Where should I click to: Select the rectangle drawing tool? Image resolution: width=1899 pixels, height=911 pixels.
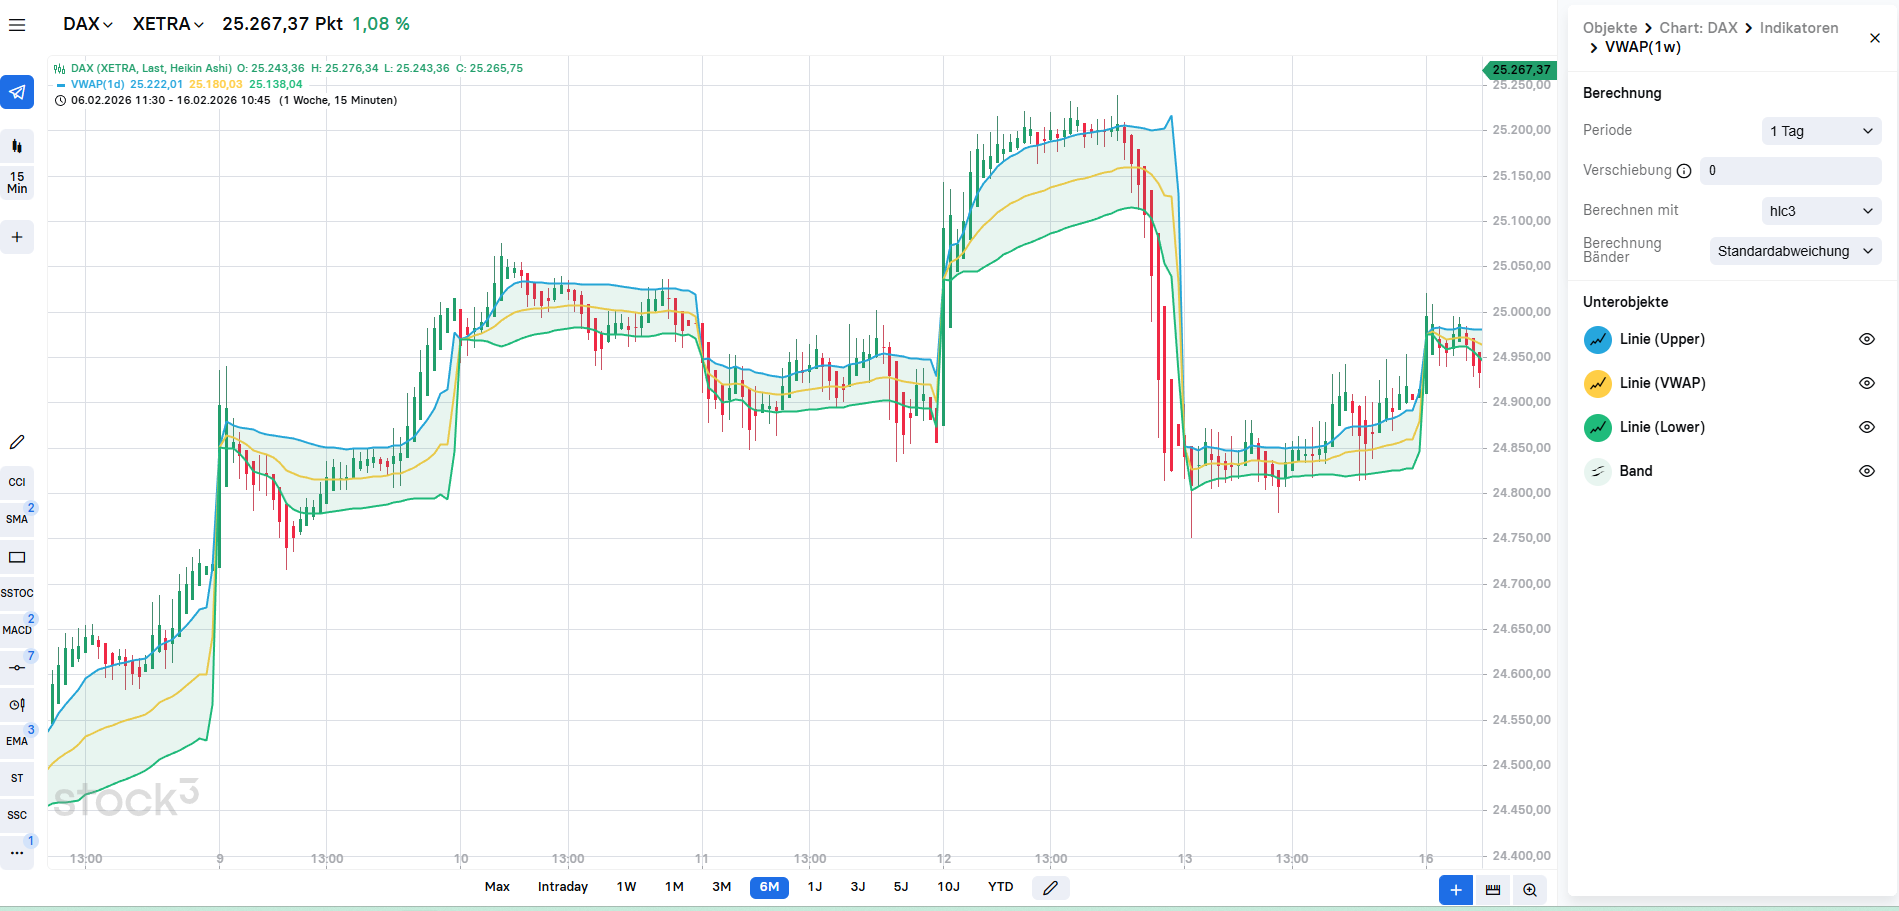coord(17,557)
